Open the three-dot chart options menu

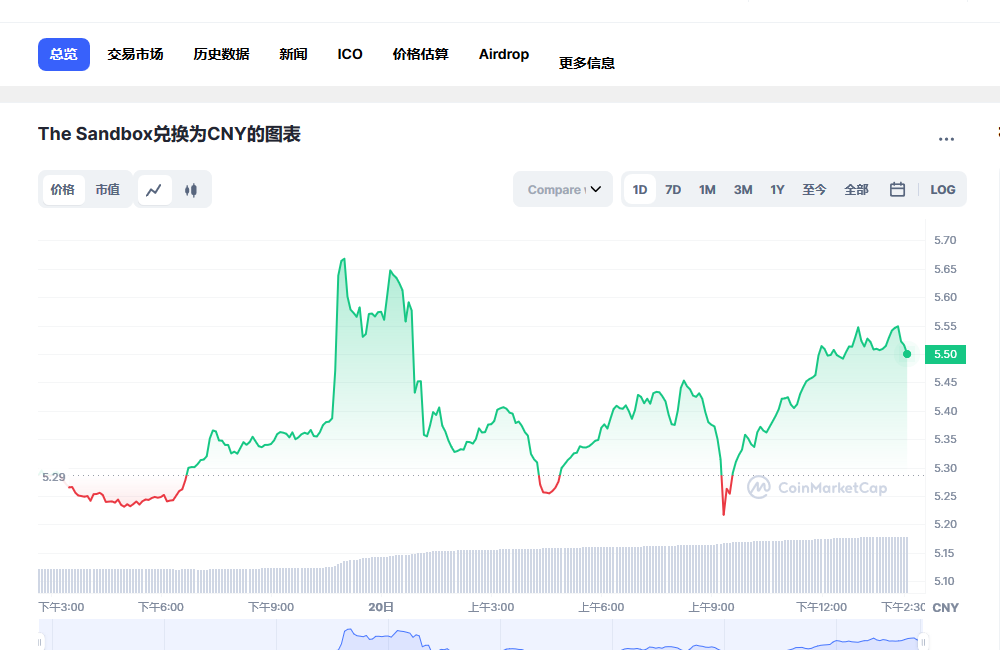pyautogui.click(x=946, y=138)
